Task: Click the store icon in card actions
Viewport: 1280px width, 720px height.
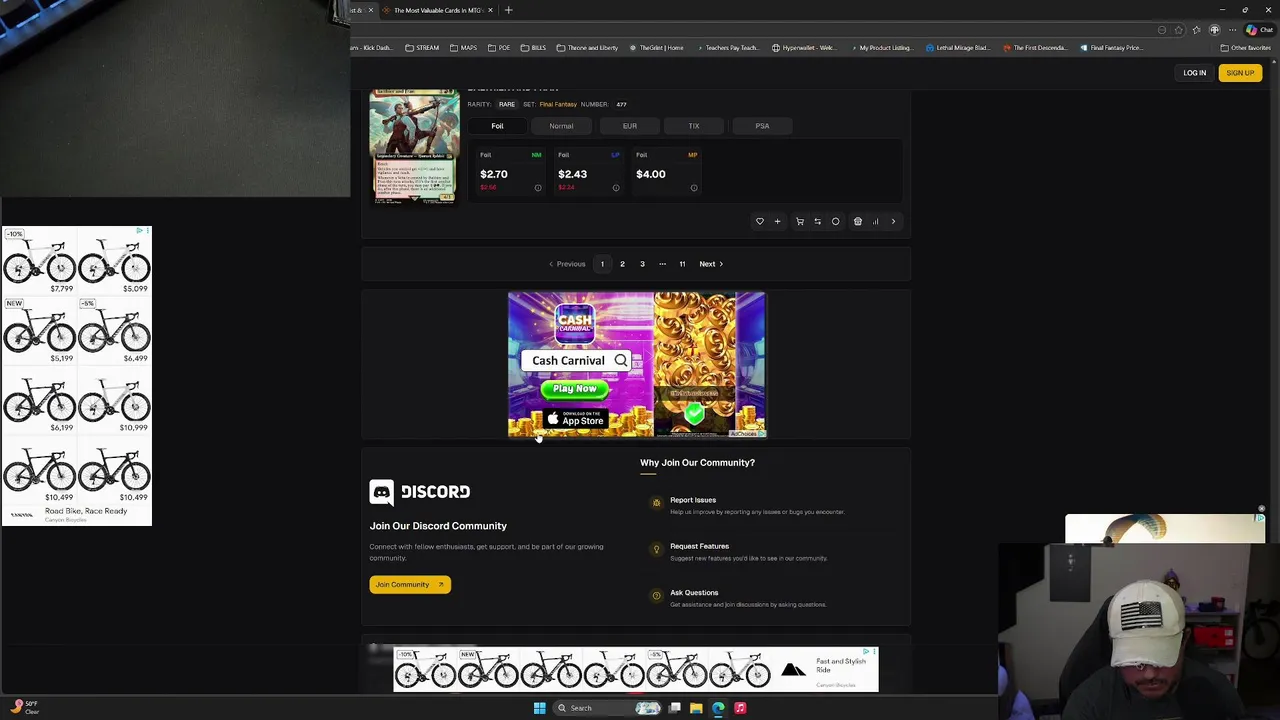Action: pos(857,222)
